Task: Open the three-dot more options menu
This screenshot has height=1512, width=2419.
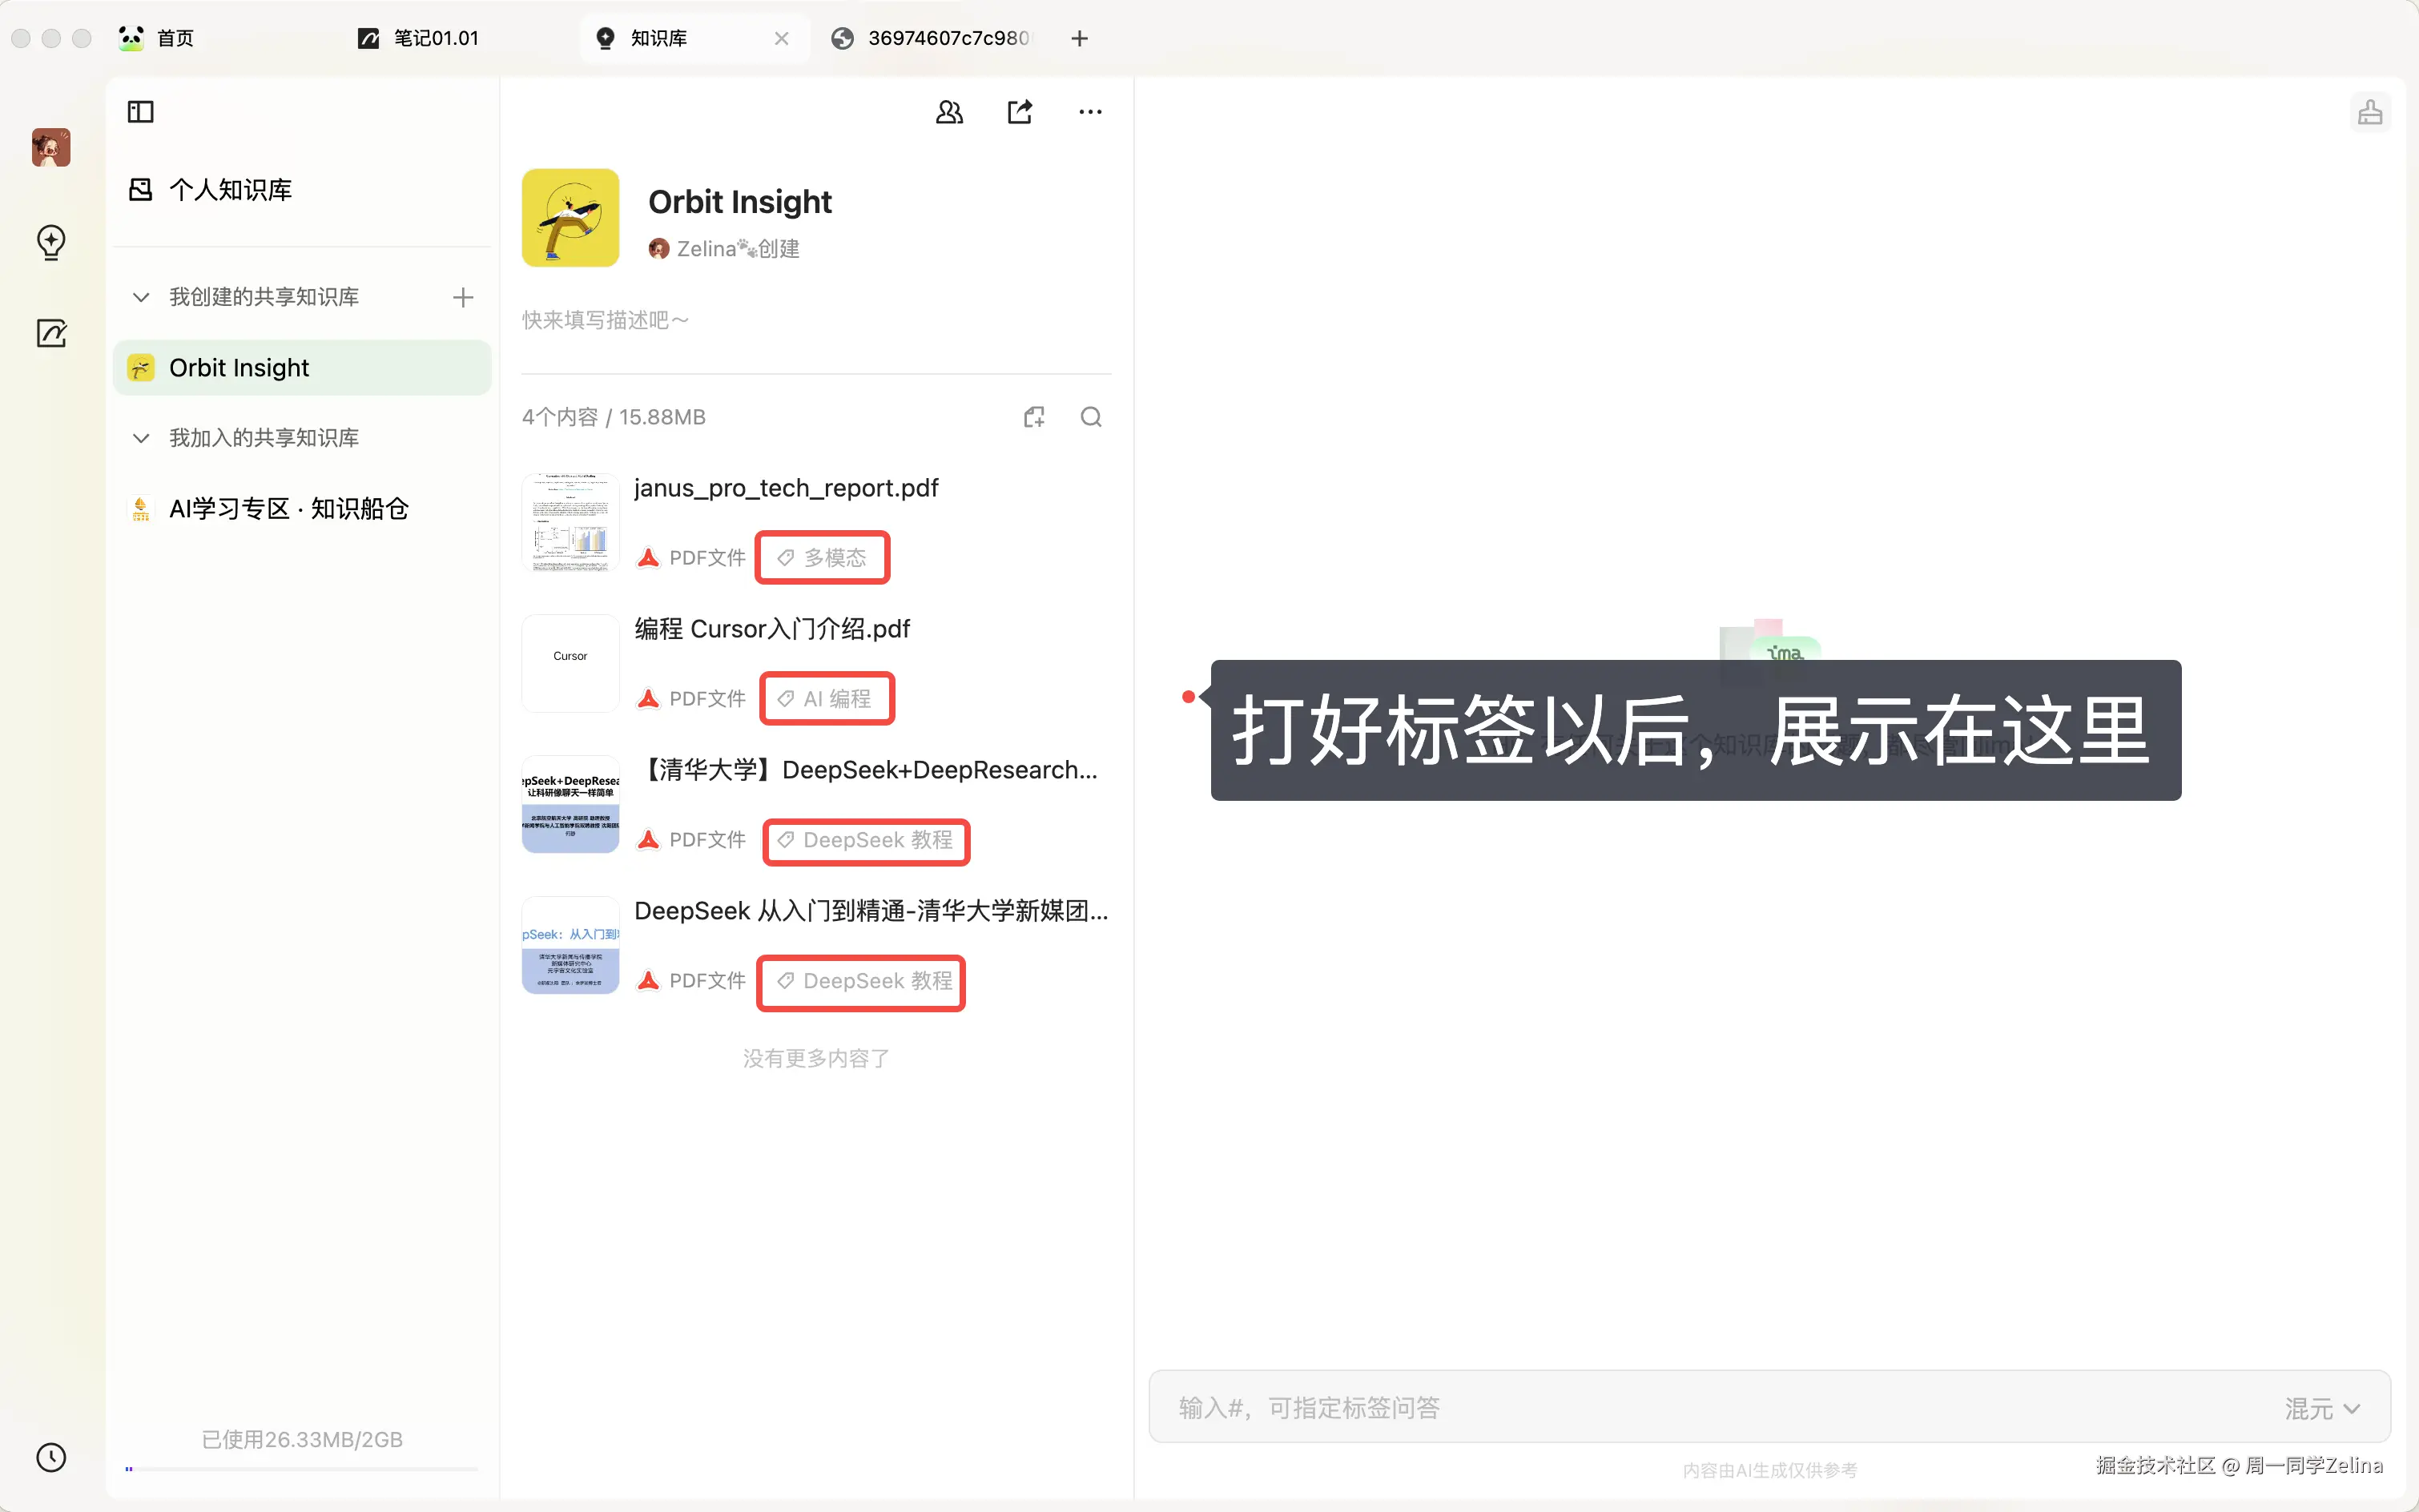Action: pyautogui.click(x=1090, y=112)
